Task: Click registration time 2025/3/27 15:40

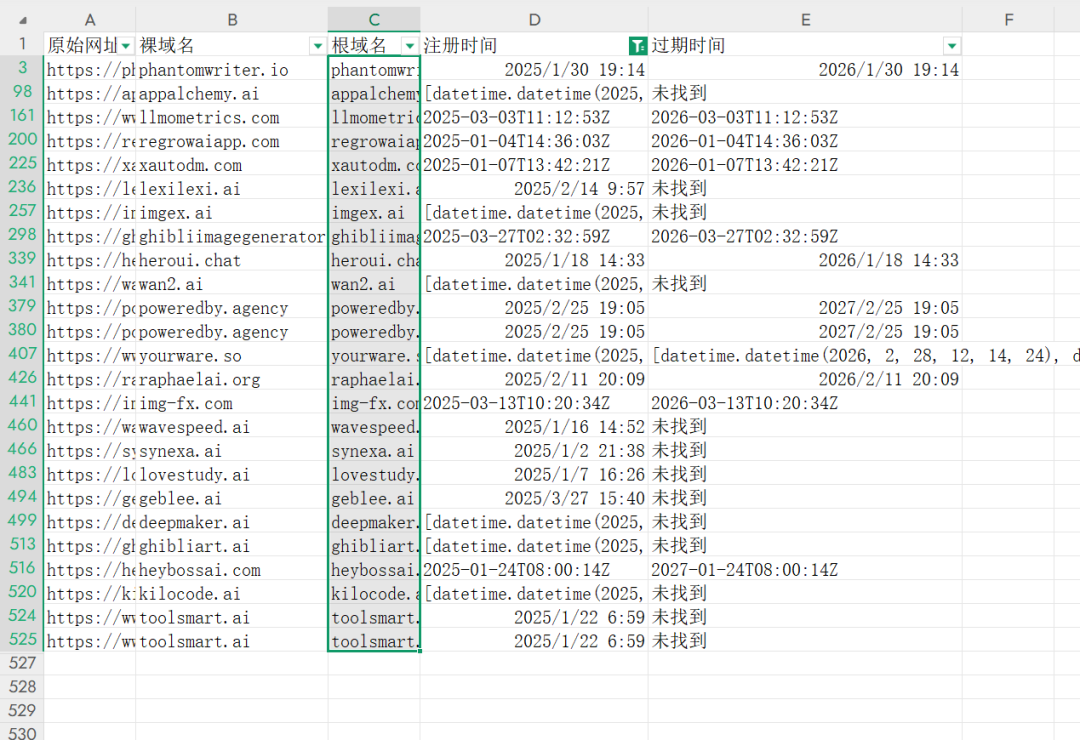Action: coord(534,498)
